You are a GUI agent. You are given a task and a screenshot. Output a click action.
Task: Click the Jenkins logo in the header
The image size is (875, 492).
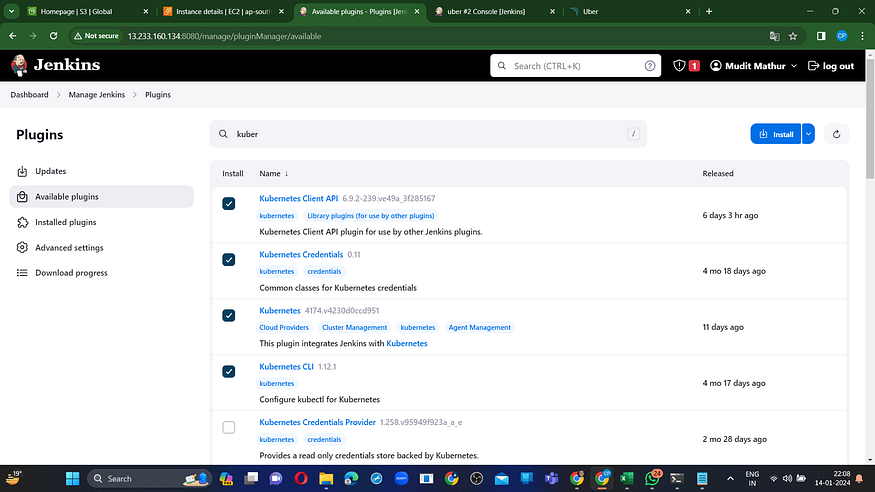click(55, 65)
